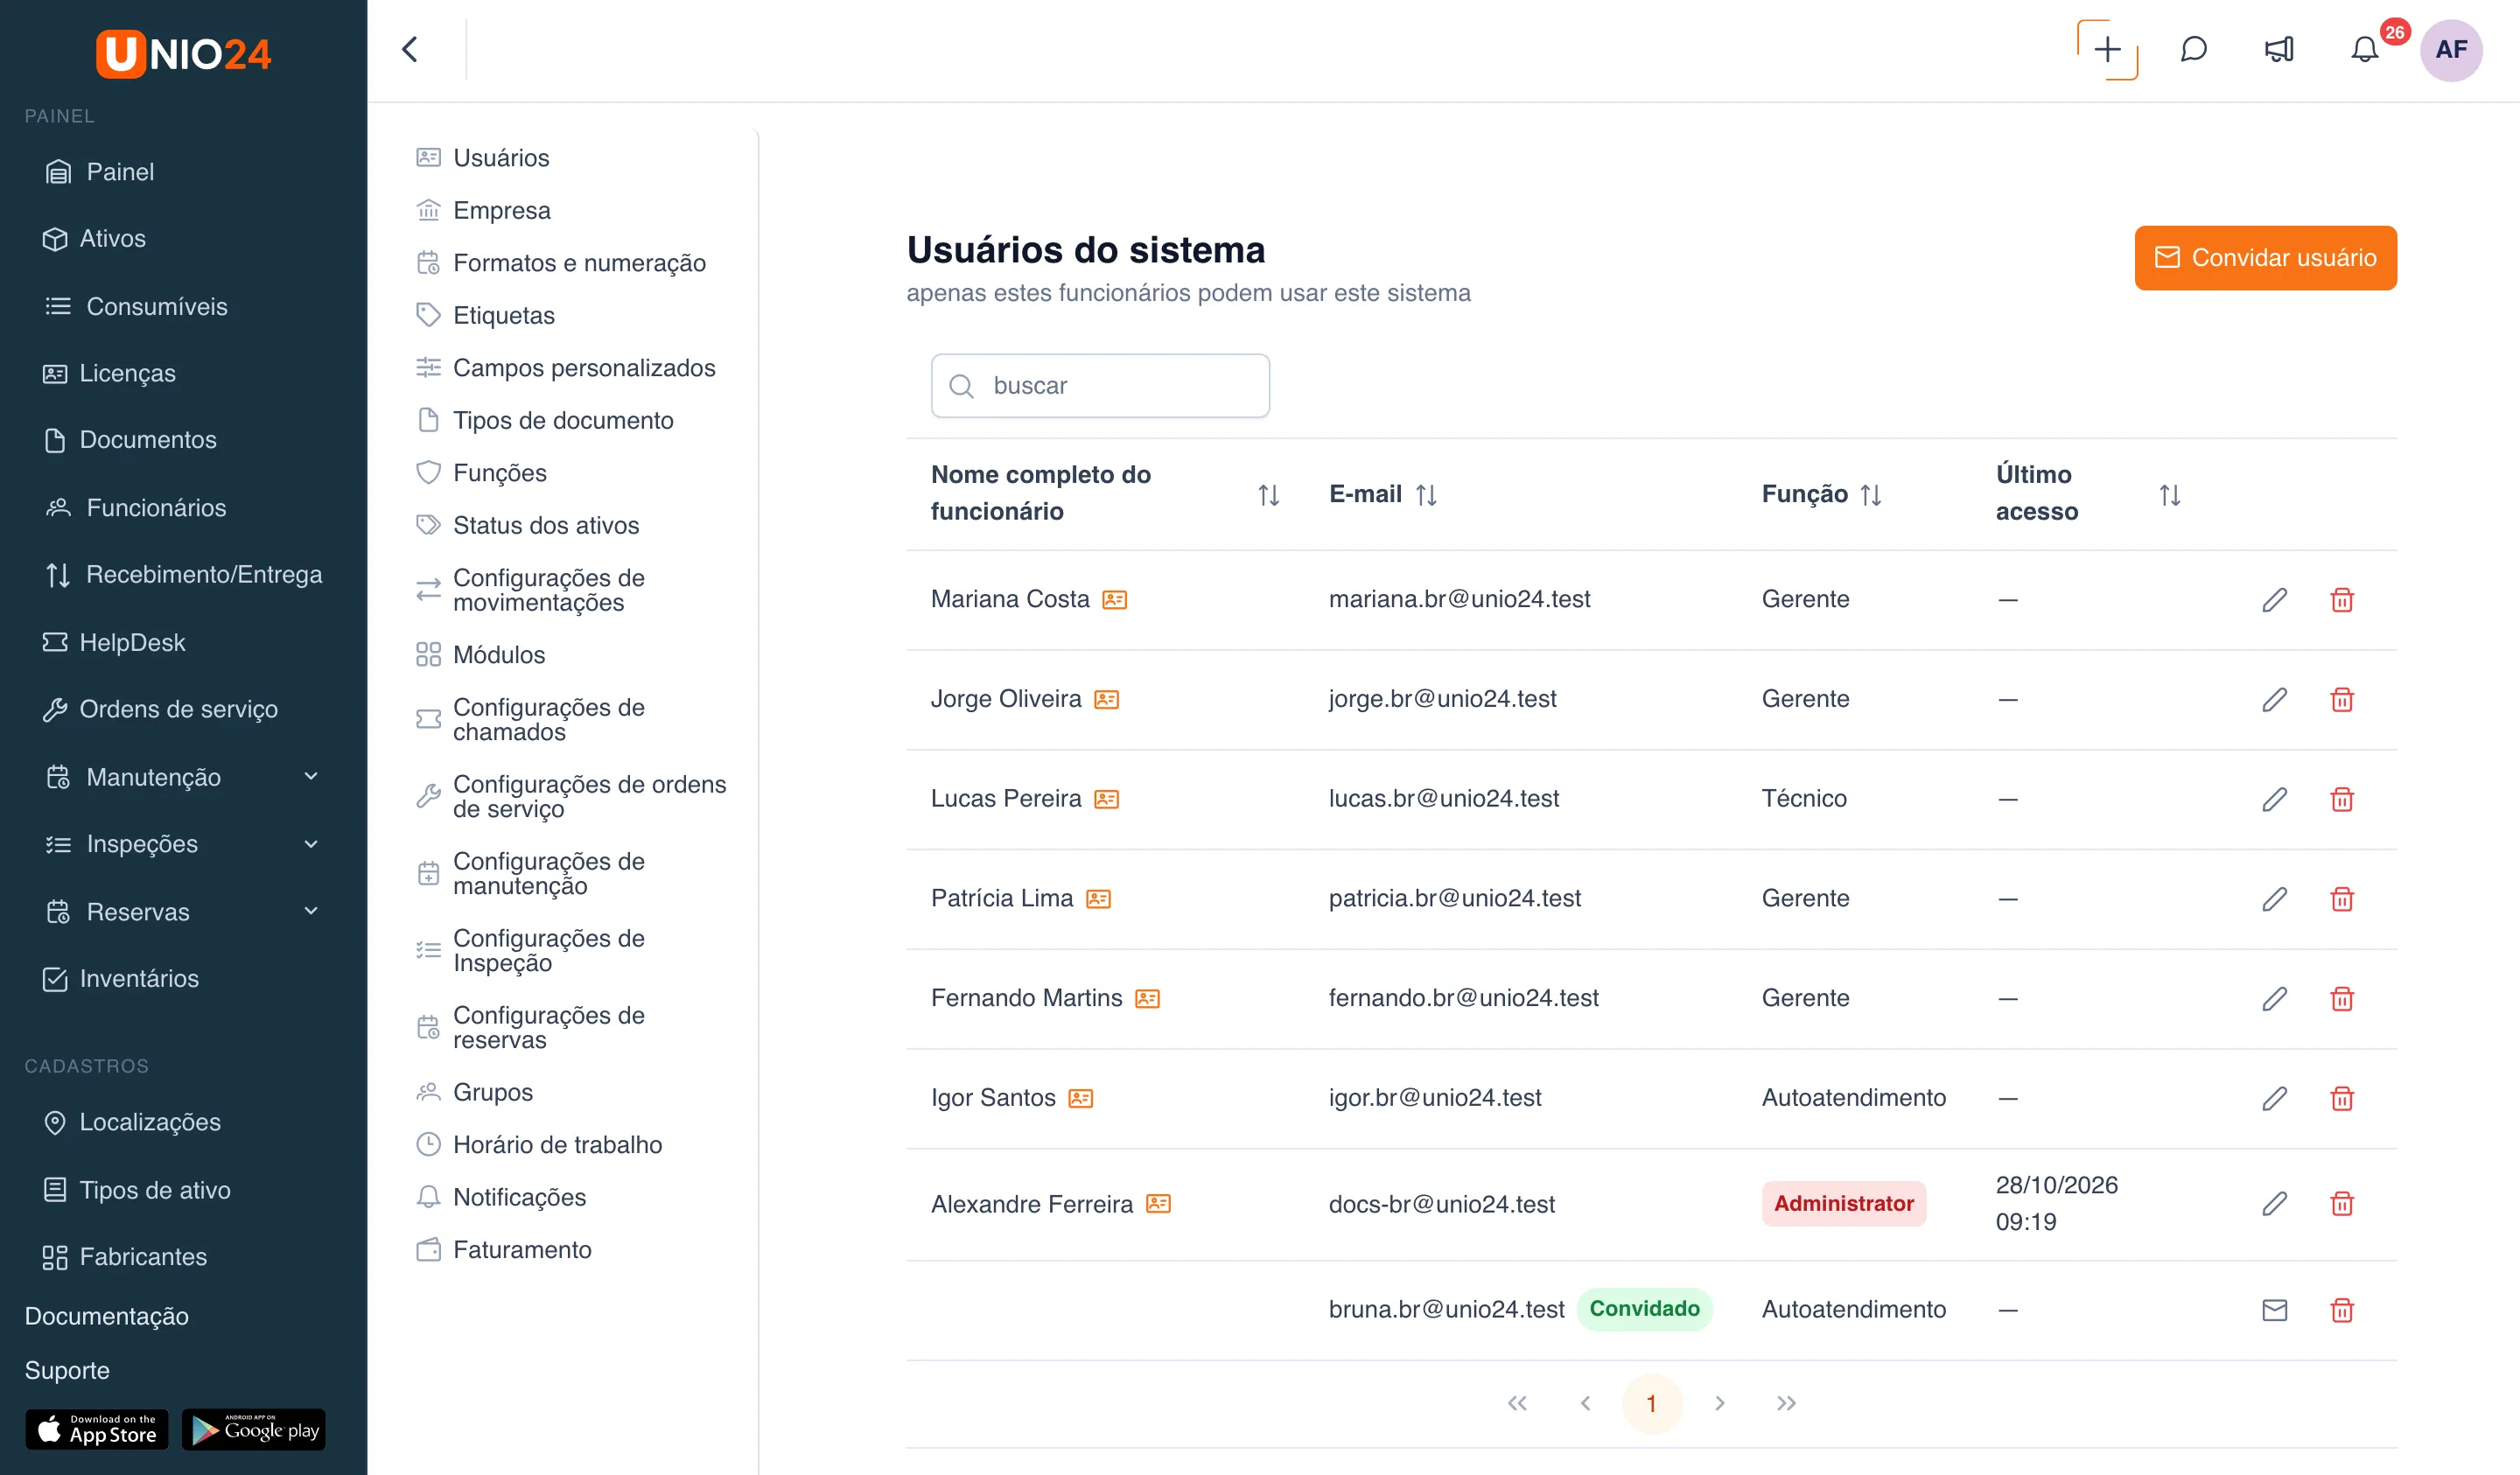Image resolution: width=2520 pixels, height=1475 pixels.
Task: Open the Horário de trabalho settings
Action: coord(557,1144)
